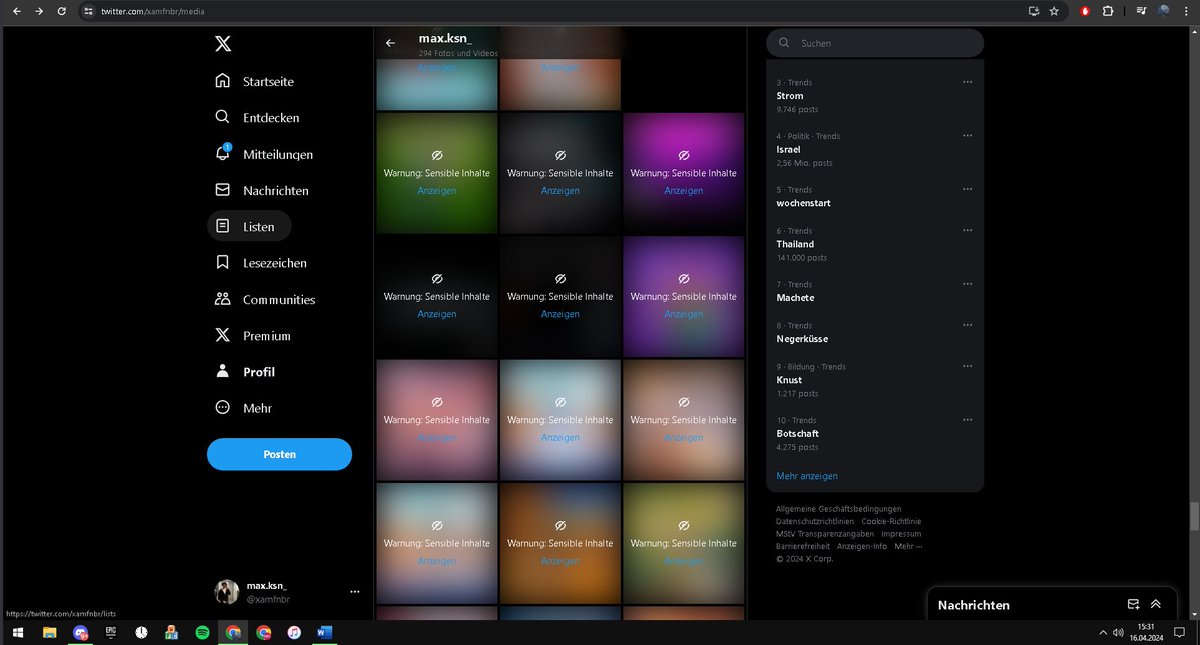Click the X logo in the sidebar
Screen dimensions: 1200x645
click(223, 44)
